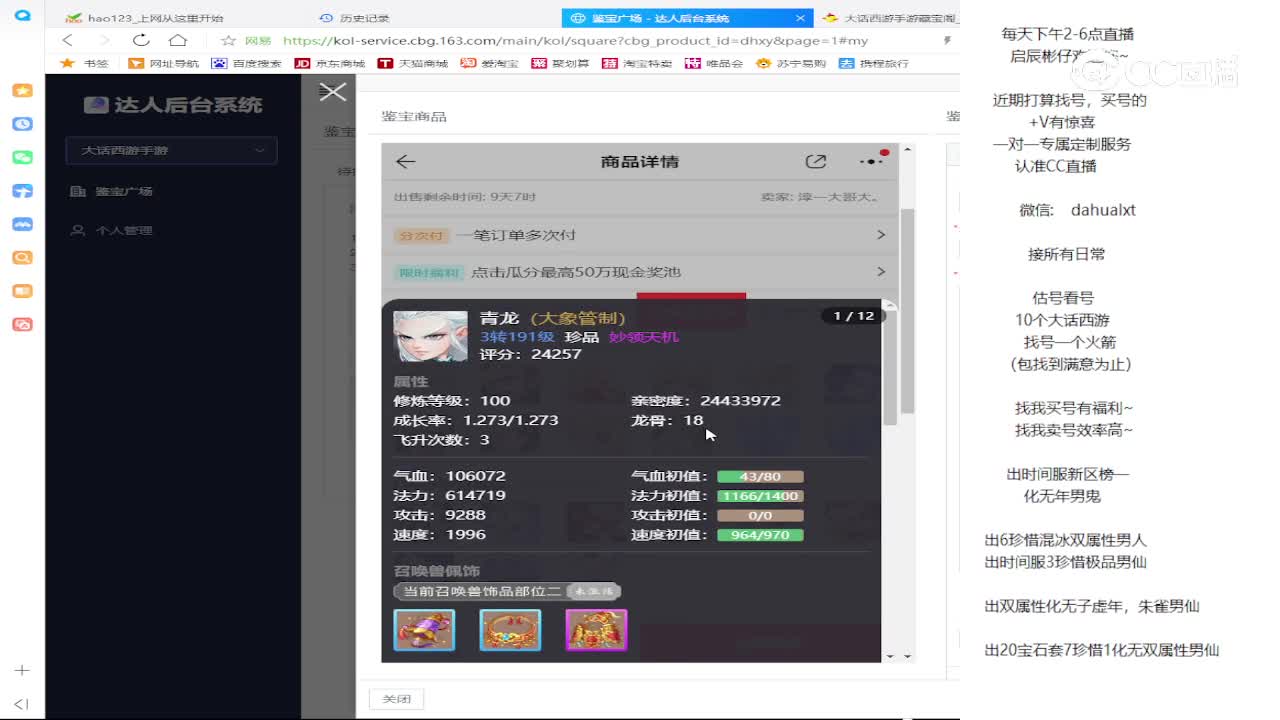Click the 评分: 24257 text
The width and height of the screenshot is (1280, 720).
pos(530,354)
